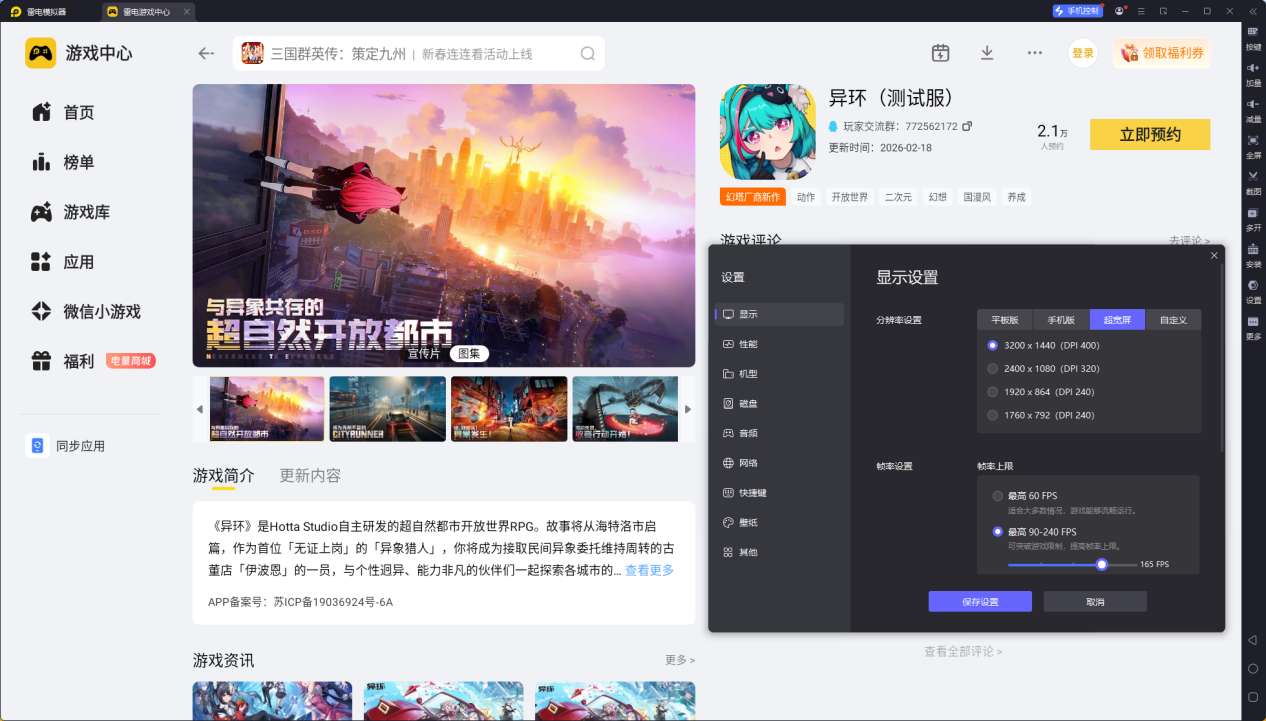
Task: Click the search magnifier icon
Action: [x=588, y=53]
